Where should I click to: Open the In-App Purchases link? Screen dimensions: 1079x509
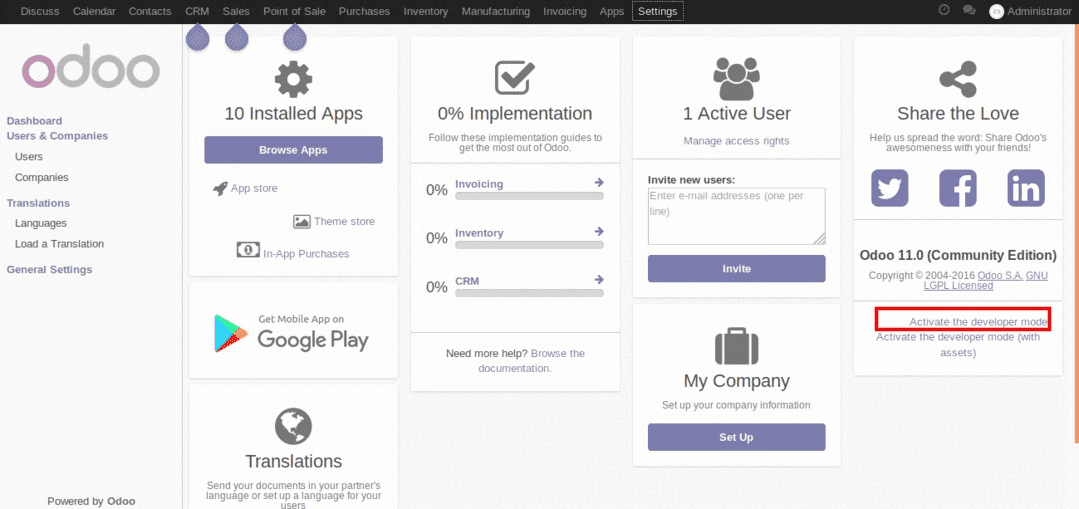click(306, 254)
